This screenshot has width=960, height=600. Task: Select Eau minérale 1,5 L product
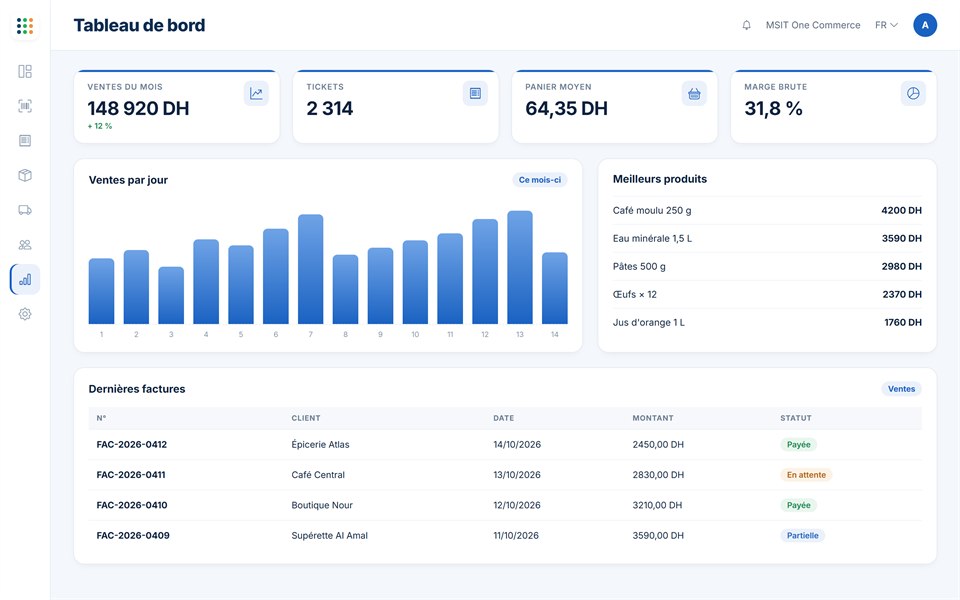(x=652, y=239)
